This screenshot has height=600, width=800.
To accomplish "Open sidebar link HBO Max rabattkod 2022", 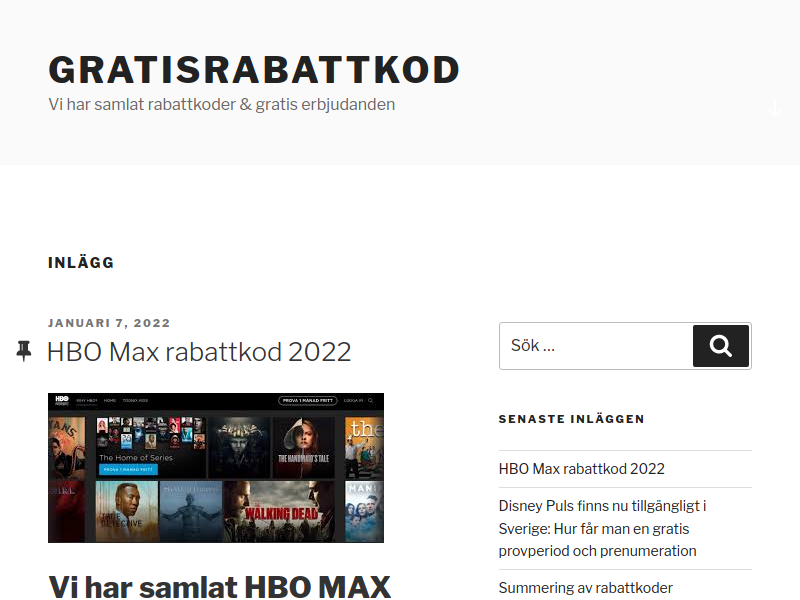I will click(x=582, y=469).
